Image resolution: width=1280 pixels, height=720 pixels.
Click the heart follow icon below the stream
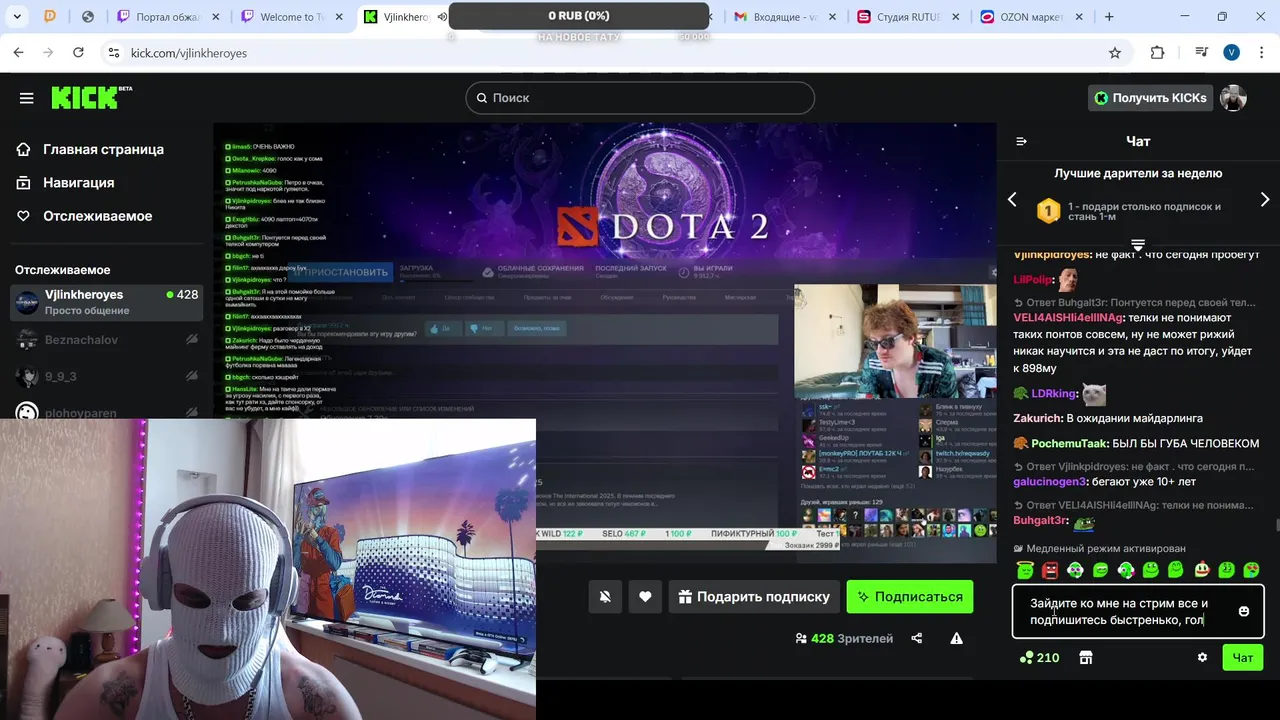click(645, 597)
